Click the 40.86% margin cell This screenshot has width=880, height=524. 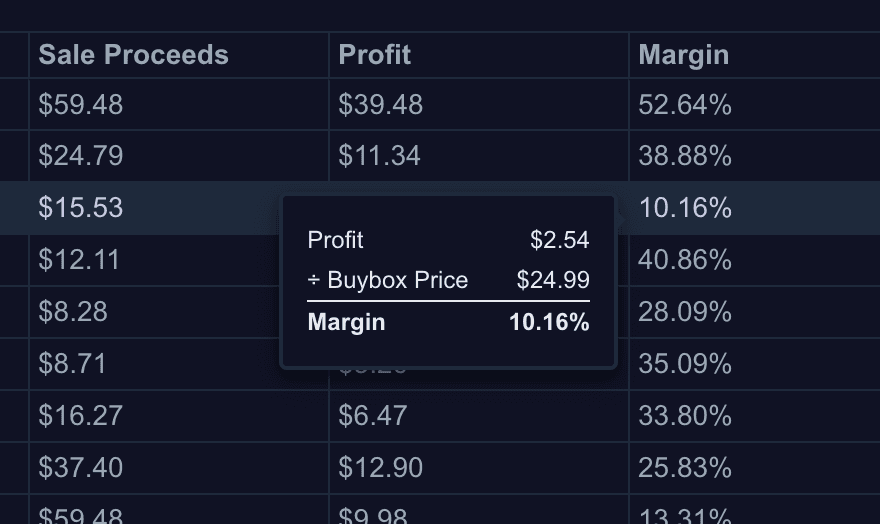685,260
